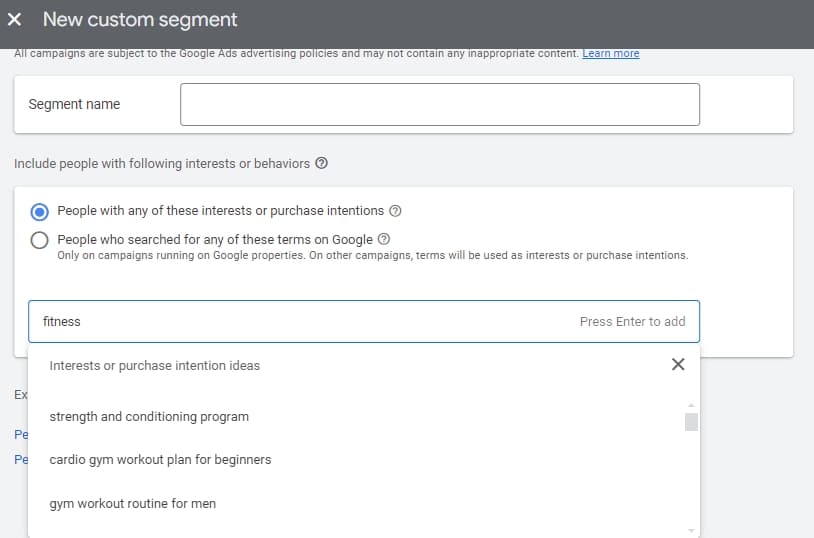Viewport: 814px width, 538px height.
Task: Dismiss the purchase intention ideas panel
Action: [x=678, y=365]
